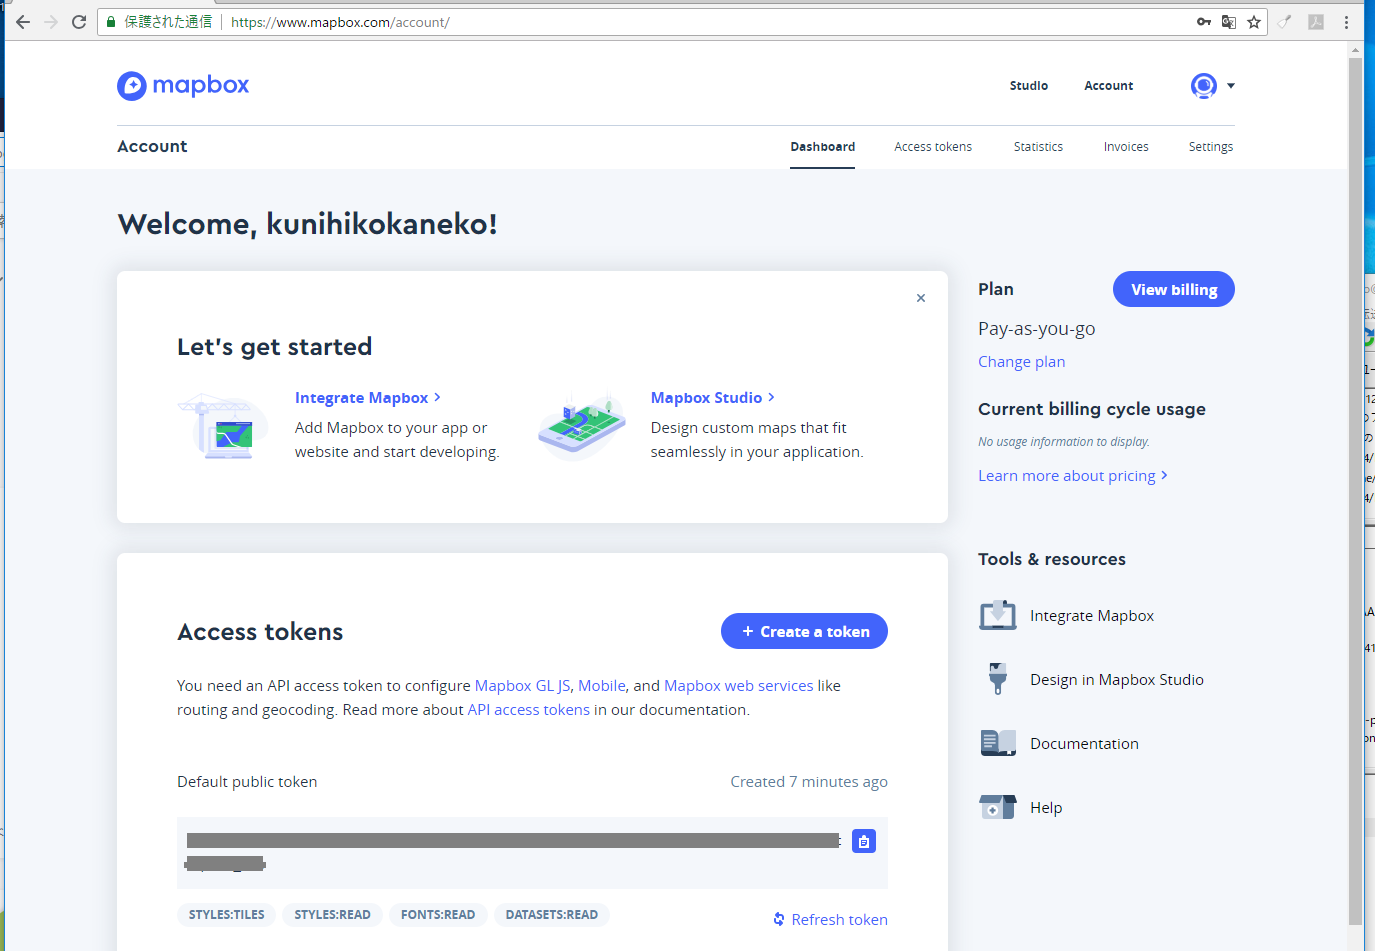Image resolution: width=1375 pixels, height=951 pixels.
Task: Open the user avatar profile menu
Action: 1204,86
